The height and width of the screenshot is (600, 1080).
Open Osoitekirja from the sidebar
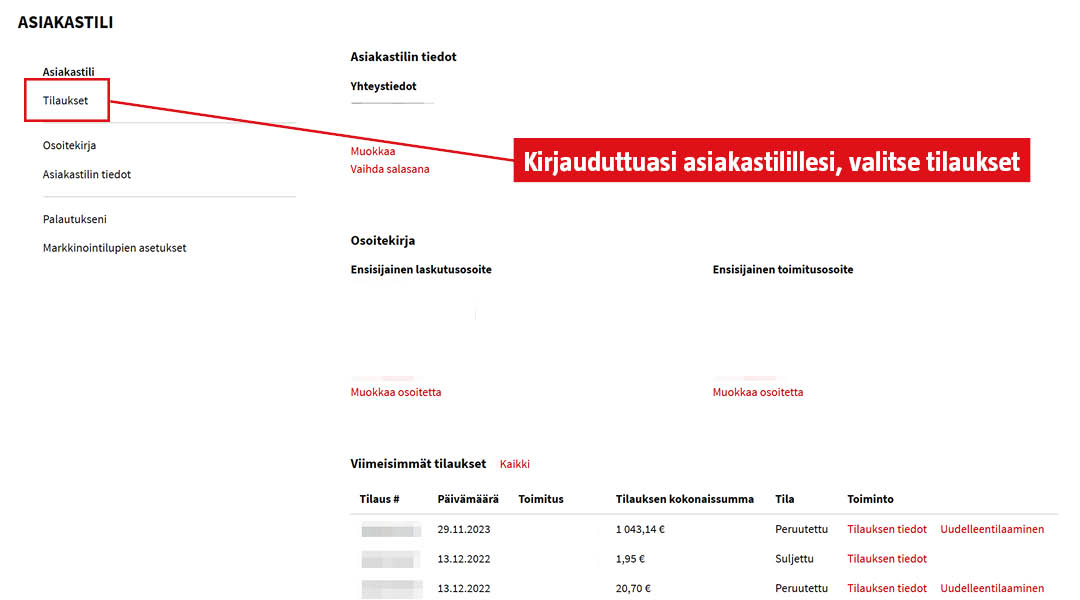[x=69, y=146]
